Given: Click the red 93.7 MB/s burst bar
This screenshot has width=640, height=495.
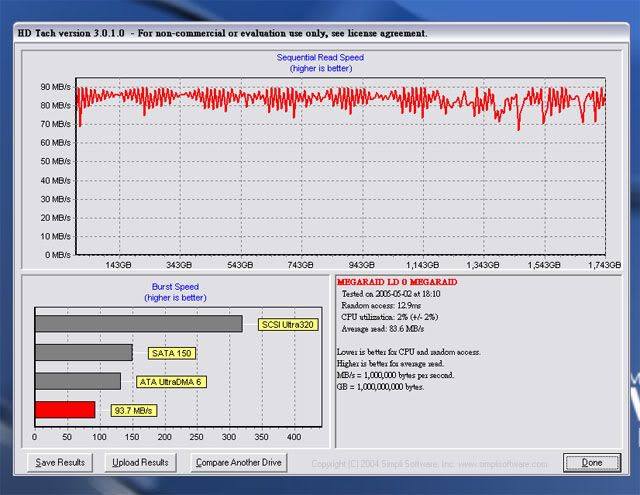Looking at the screenshot, I should [x=65, y=409].
